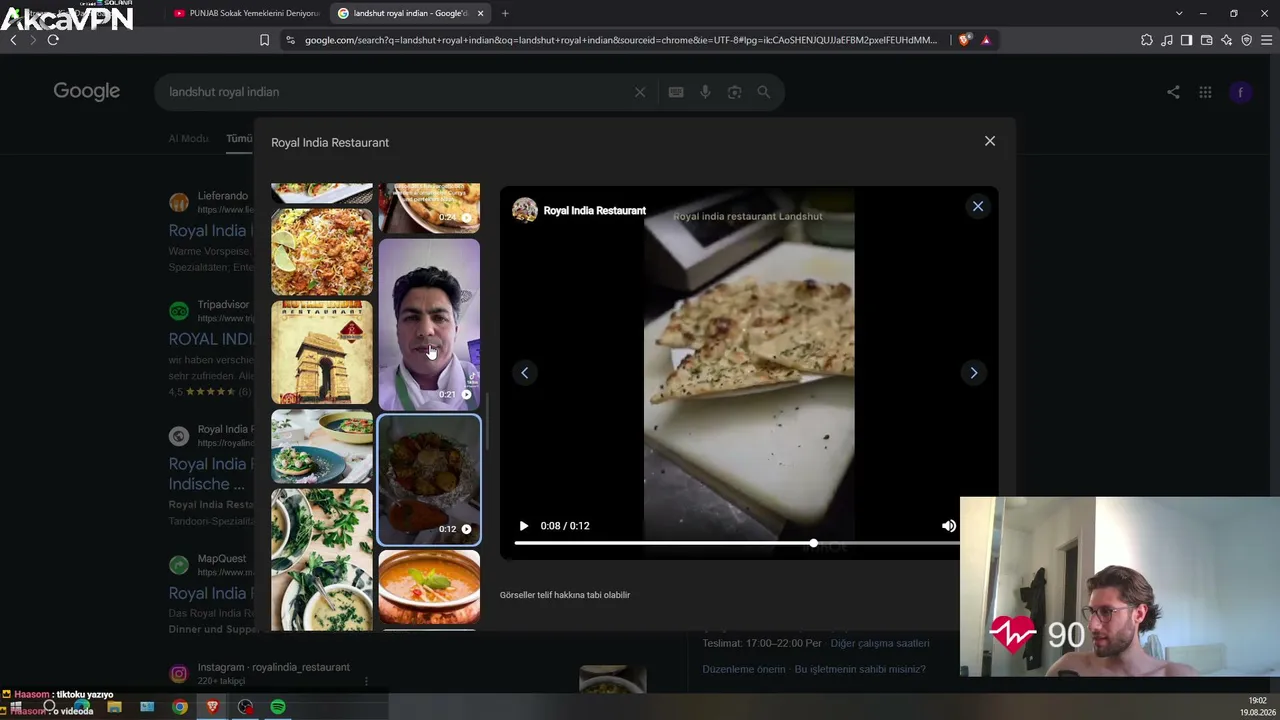1280x720 pixels.
Task: Click the Royal India Restaurant uploader avatar
Action: 525,210
